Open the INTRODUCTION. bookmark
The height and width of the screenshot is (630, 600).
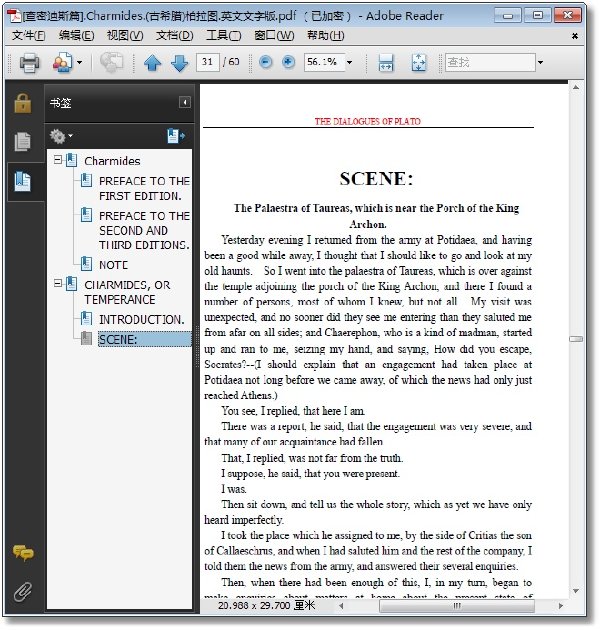click(142, 319)
